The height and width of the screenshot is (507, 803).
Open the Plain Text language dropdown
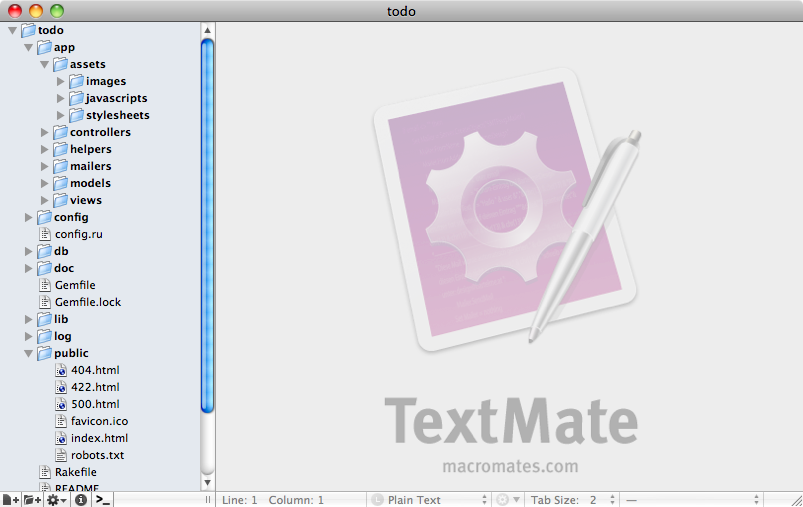(429, 500)
